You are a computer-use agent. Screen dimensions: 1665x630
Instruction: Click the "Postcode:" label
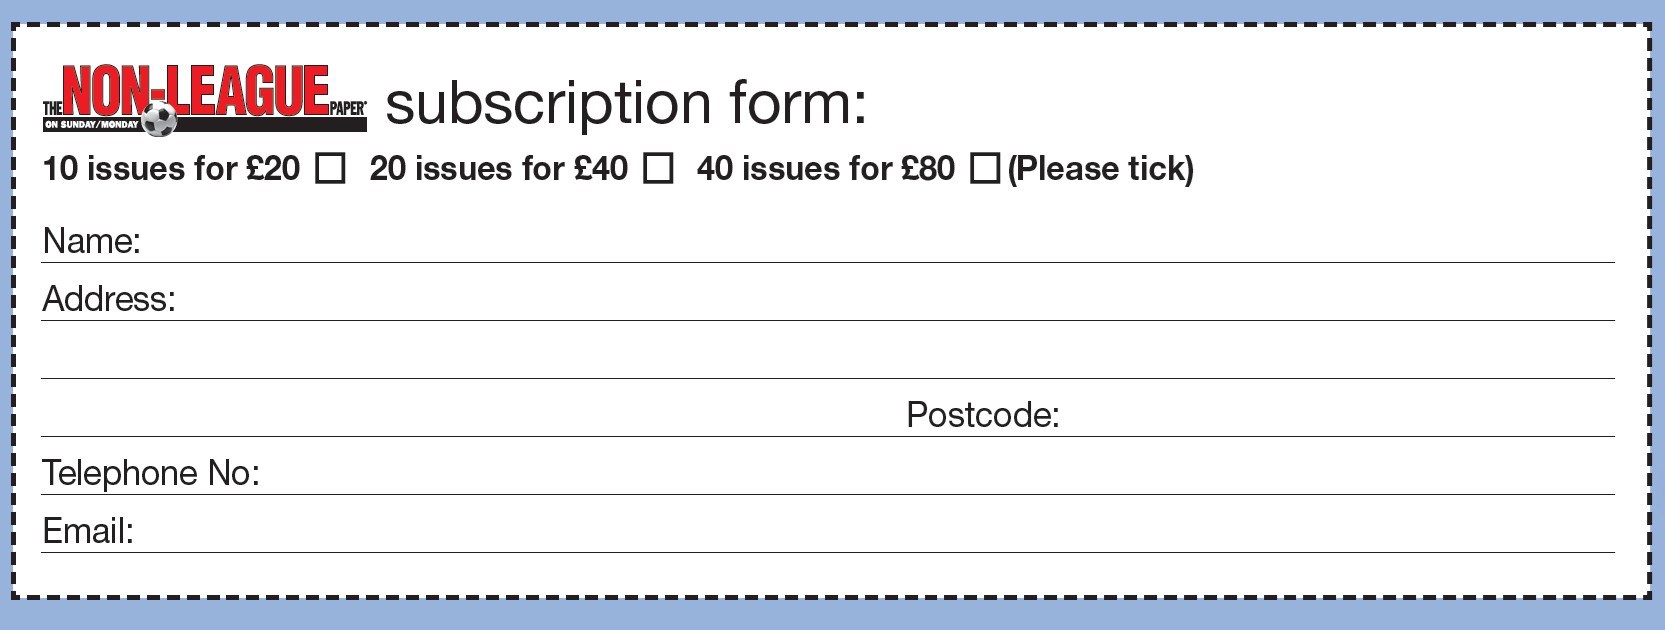coord(982,415)
